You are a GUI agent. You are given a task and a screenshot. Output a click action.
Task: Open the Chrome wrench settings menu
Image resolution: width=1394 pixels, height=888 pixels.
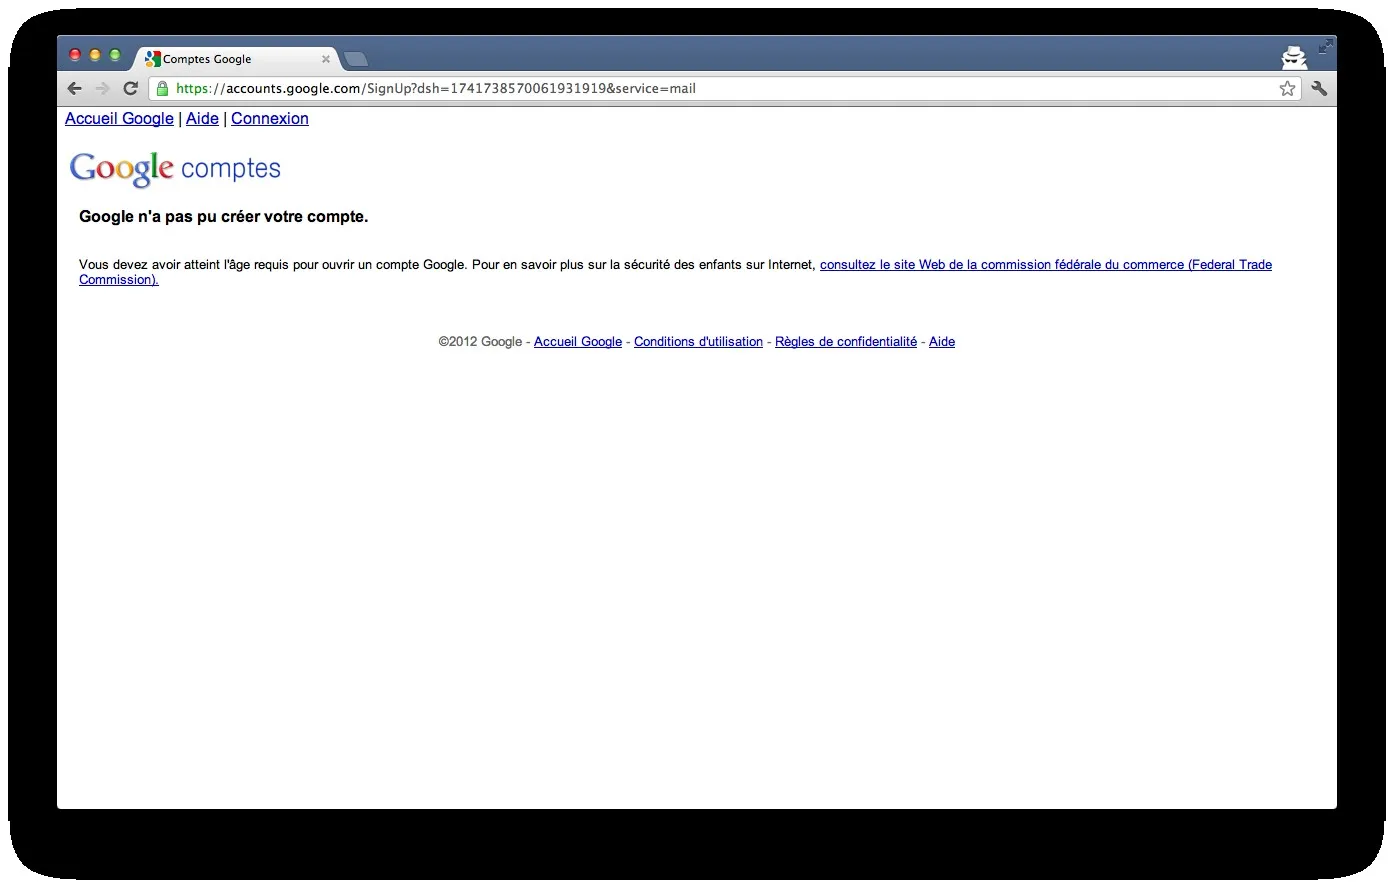click(1319, 88)
